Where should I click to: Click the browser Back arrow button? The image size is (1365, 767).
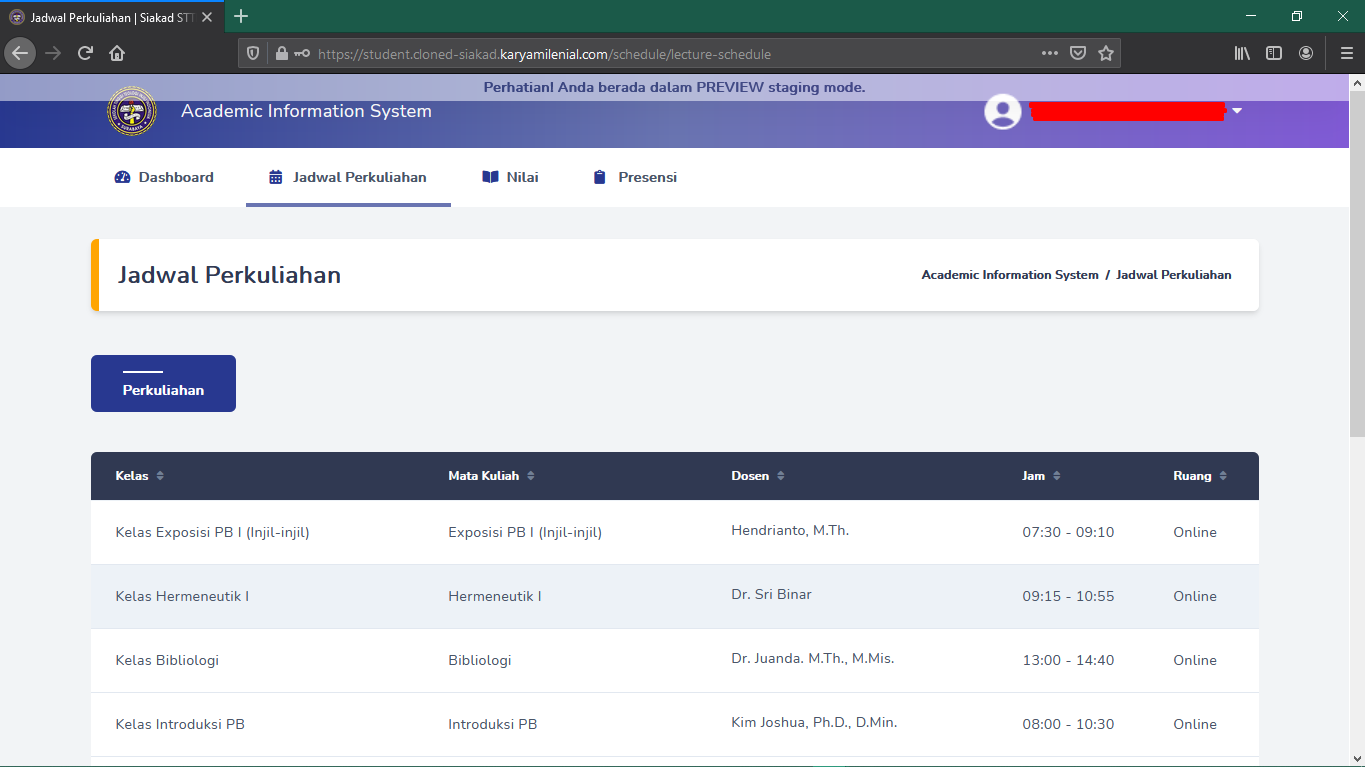pyautogui.click(x=20, y=53)
